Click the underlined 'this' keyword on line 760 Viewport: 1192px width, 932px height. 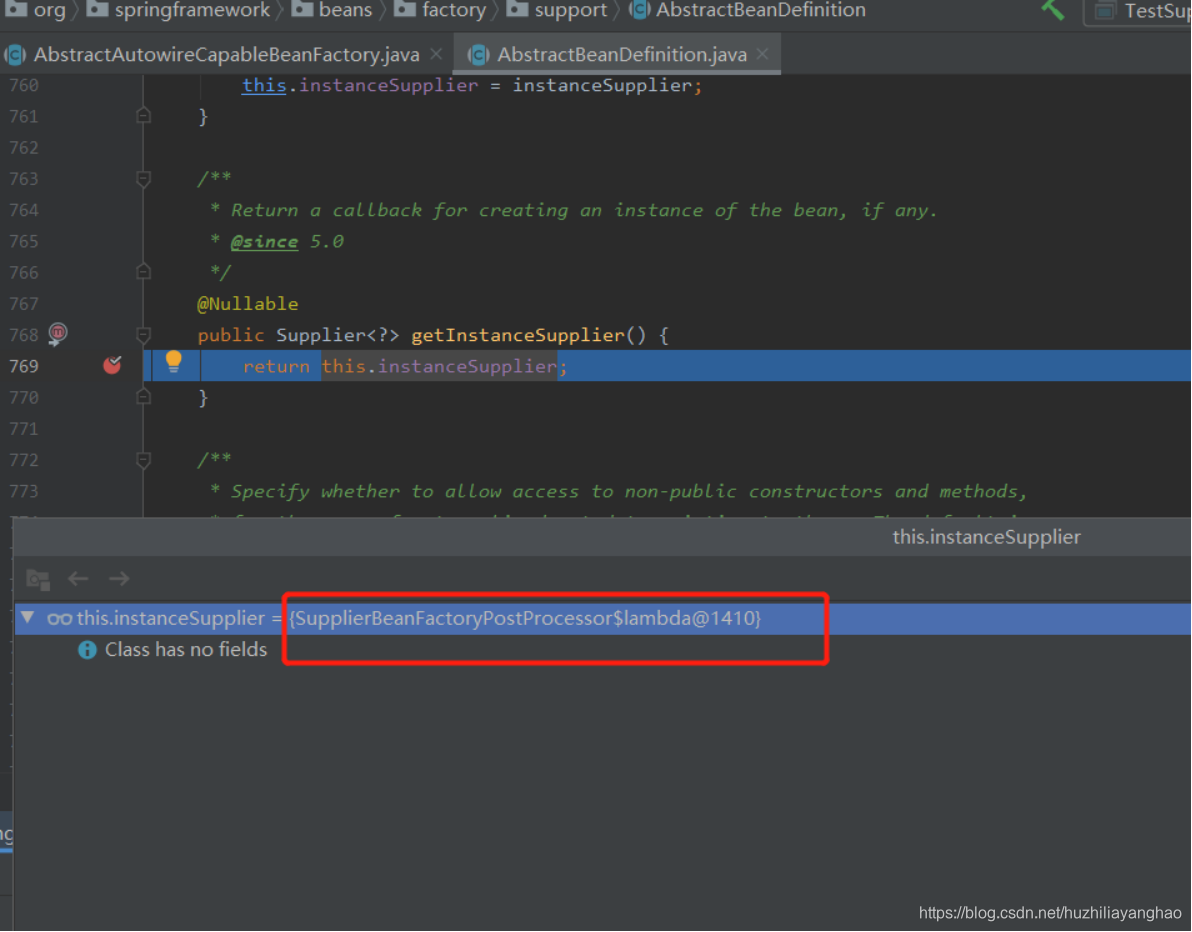click(x=264, y=85)
